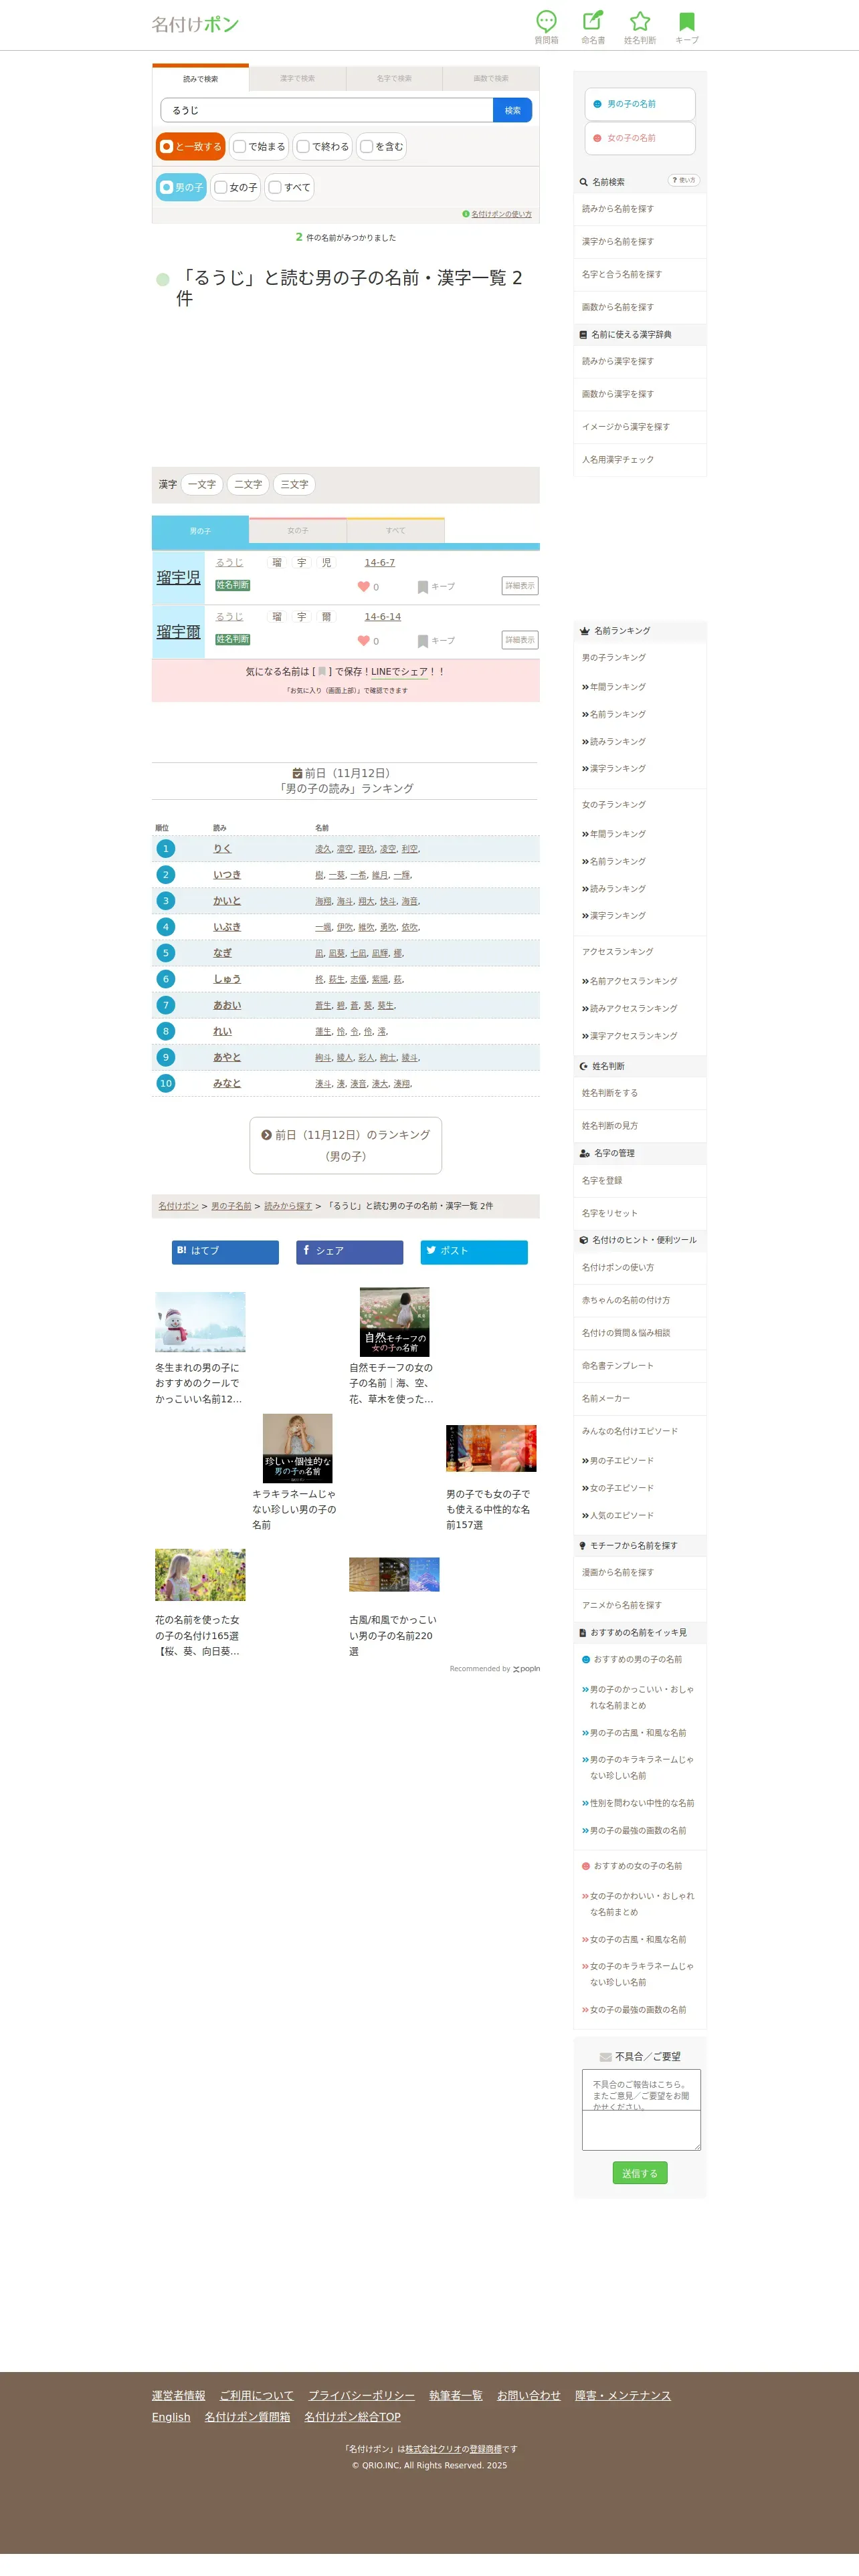The height and width of the screenshot is (2576, 859).
Task: Click 詳細表示 for 瑠宇児
Action: [520, 586]
